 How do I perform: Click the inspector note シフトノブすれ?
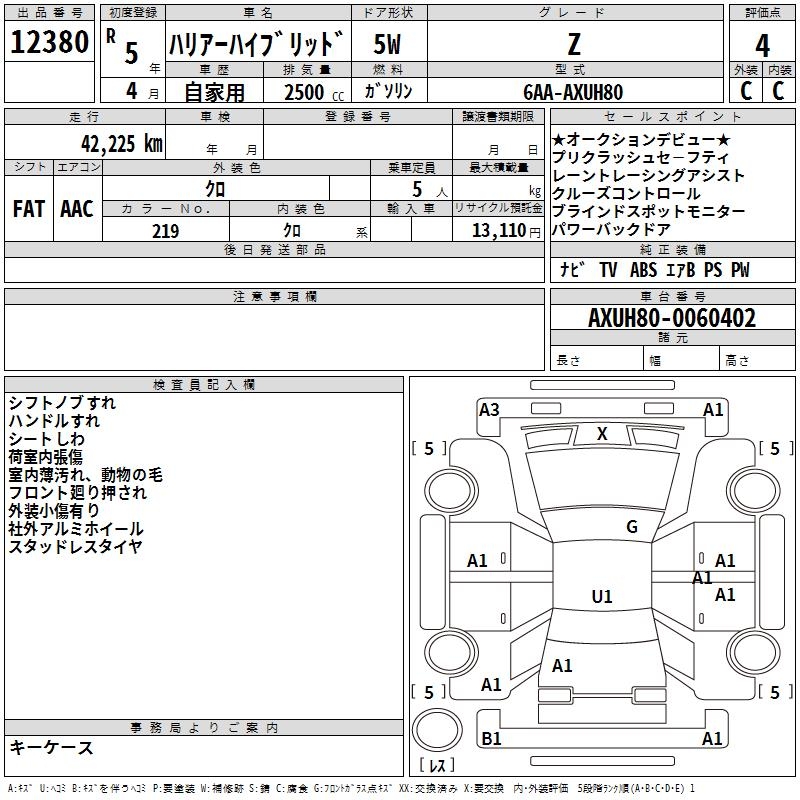point(62,403)
